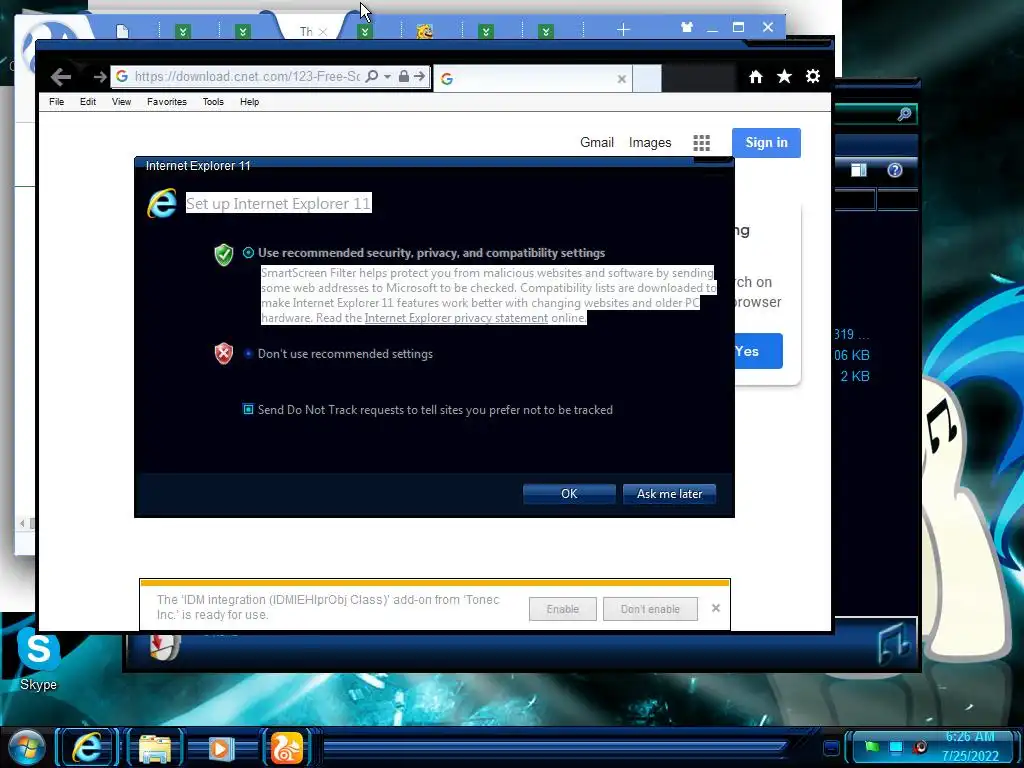
Task: Click the IE address bar URL field
Action: point(247,76)
